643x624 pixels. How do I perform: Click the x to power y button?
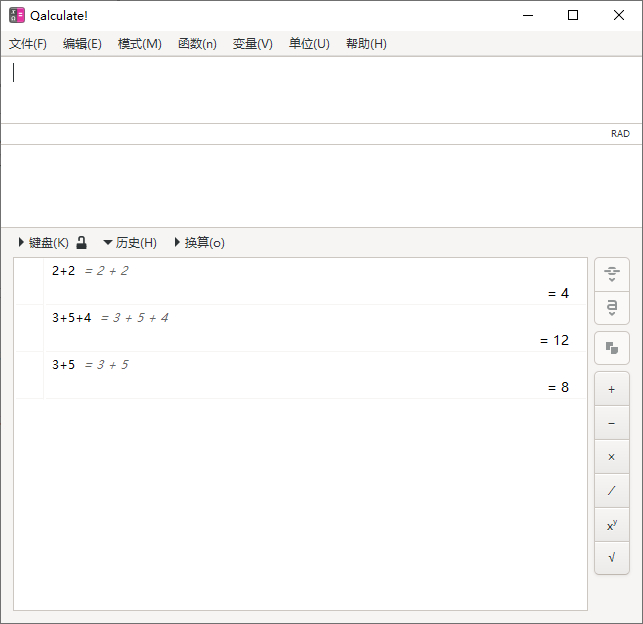pyautogui.click(x=612, y=525)
